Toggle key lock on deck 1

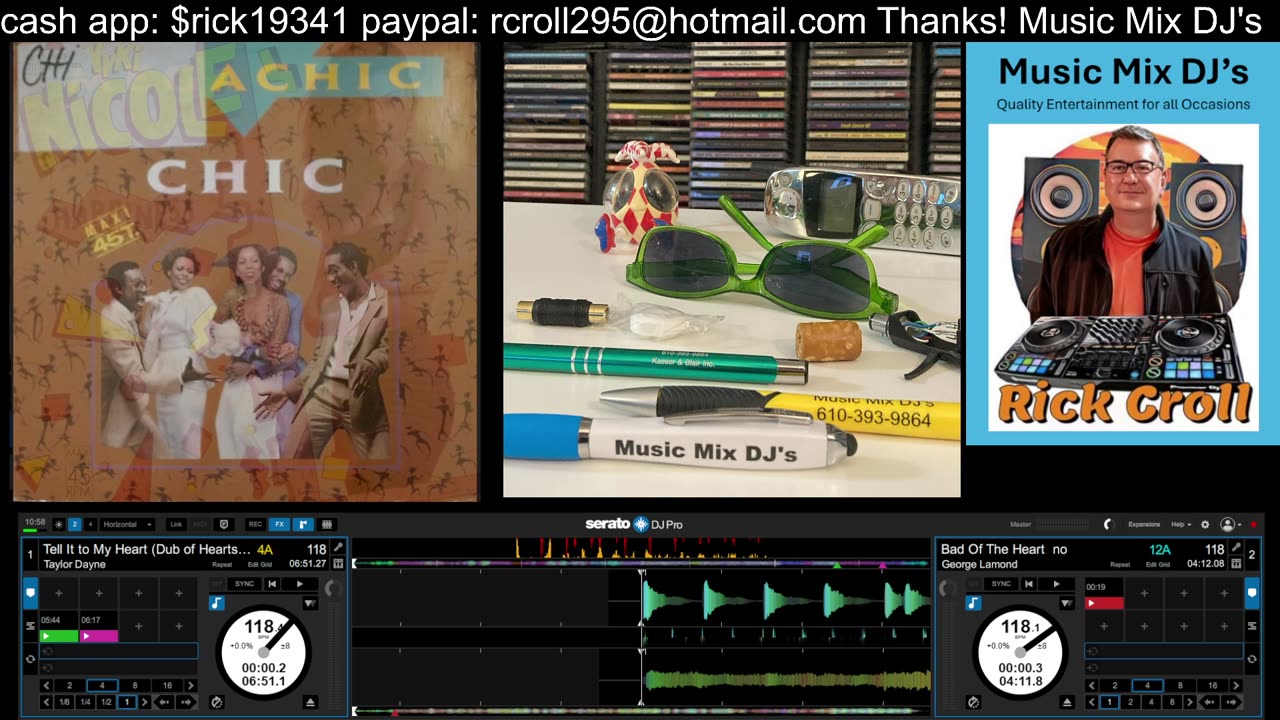point(216,603)
